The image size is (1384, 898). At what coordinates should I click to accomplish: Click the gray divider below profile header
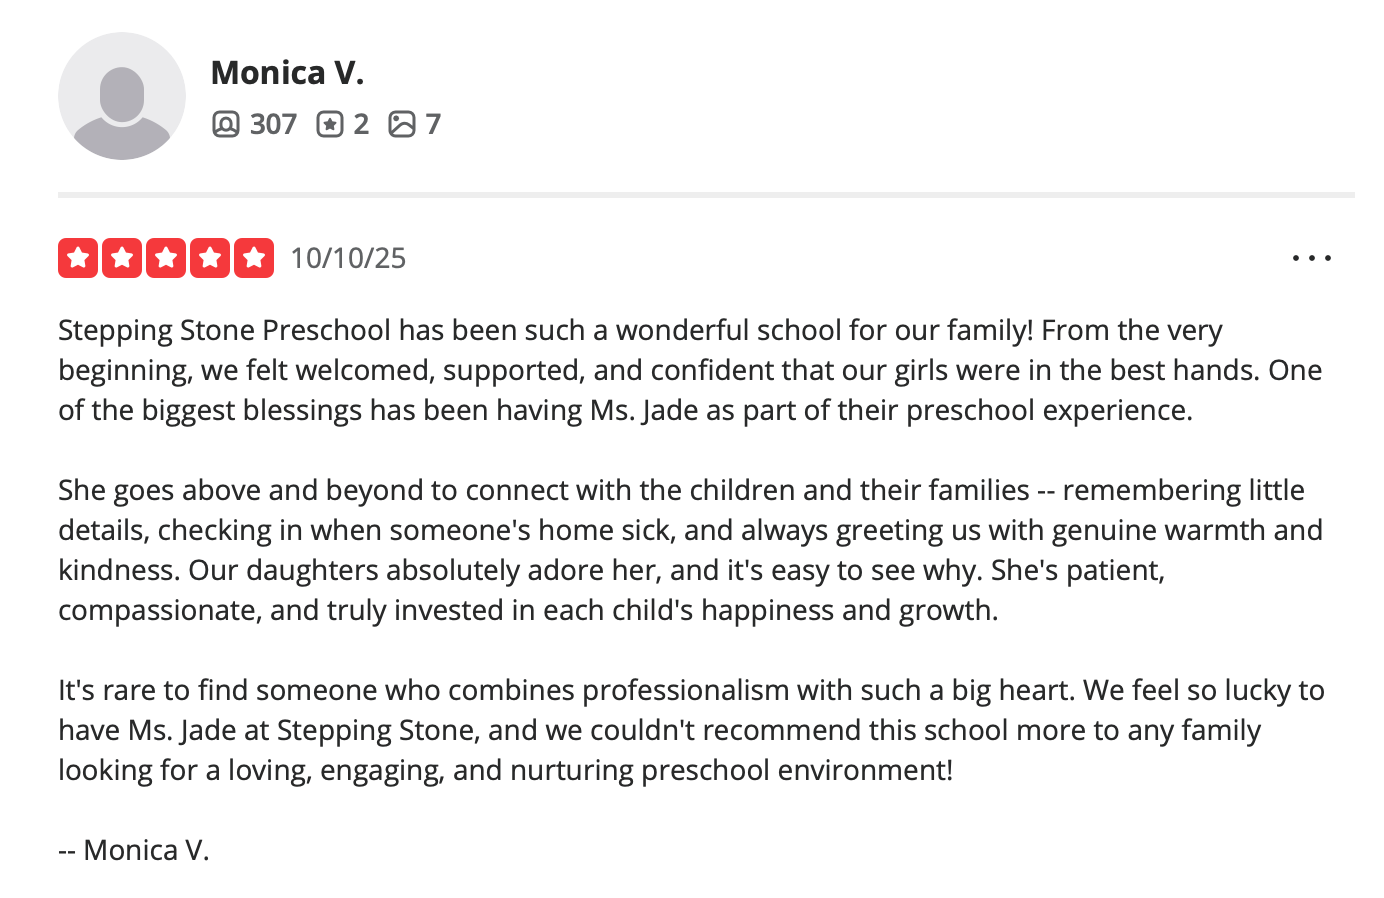(706, 195)
